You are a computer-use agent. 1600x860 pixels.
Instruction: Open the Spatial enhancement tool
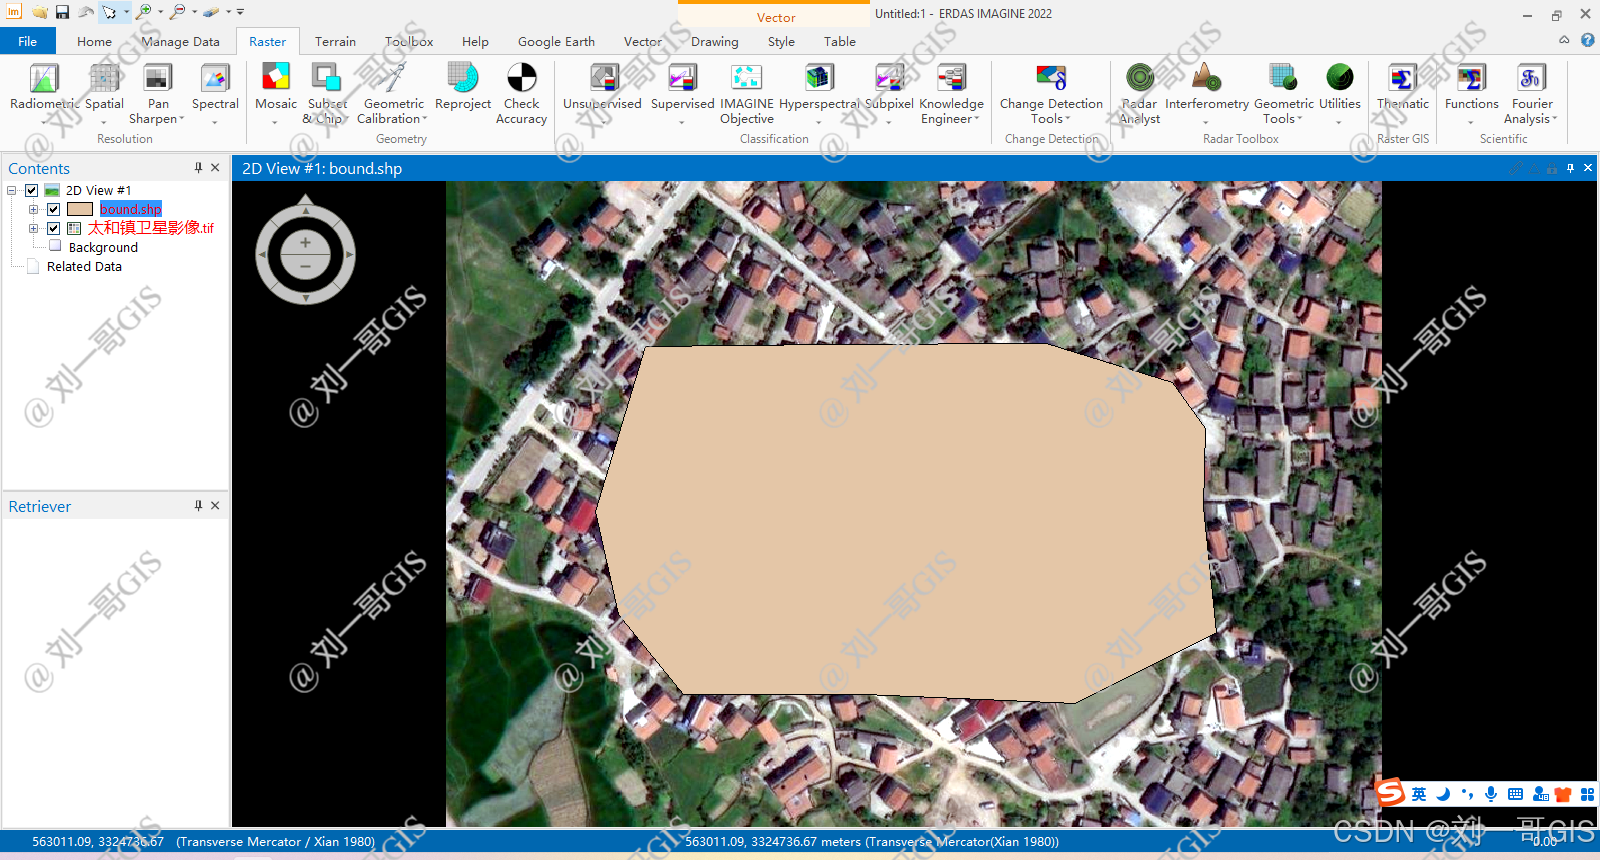(104, 88)
